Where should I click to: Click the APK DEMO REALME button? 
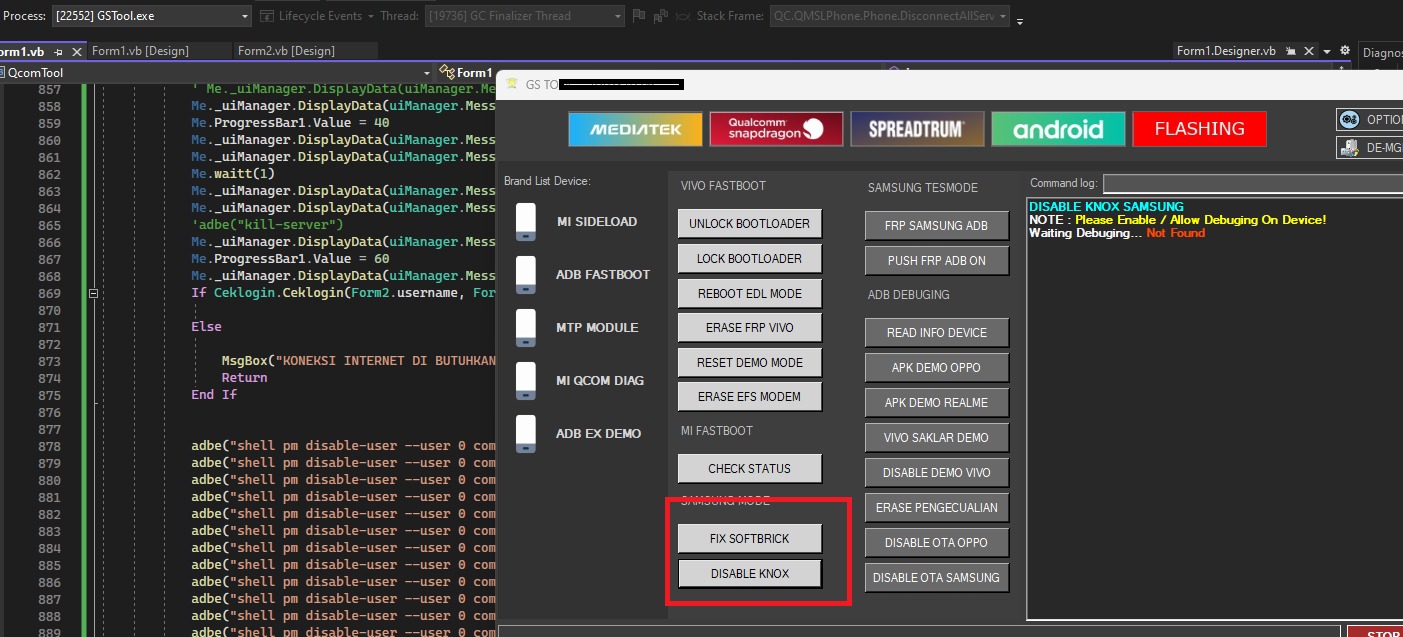pyautogui.click(x=937, y=402)
